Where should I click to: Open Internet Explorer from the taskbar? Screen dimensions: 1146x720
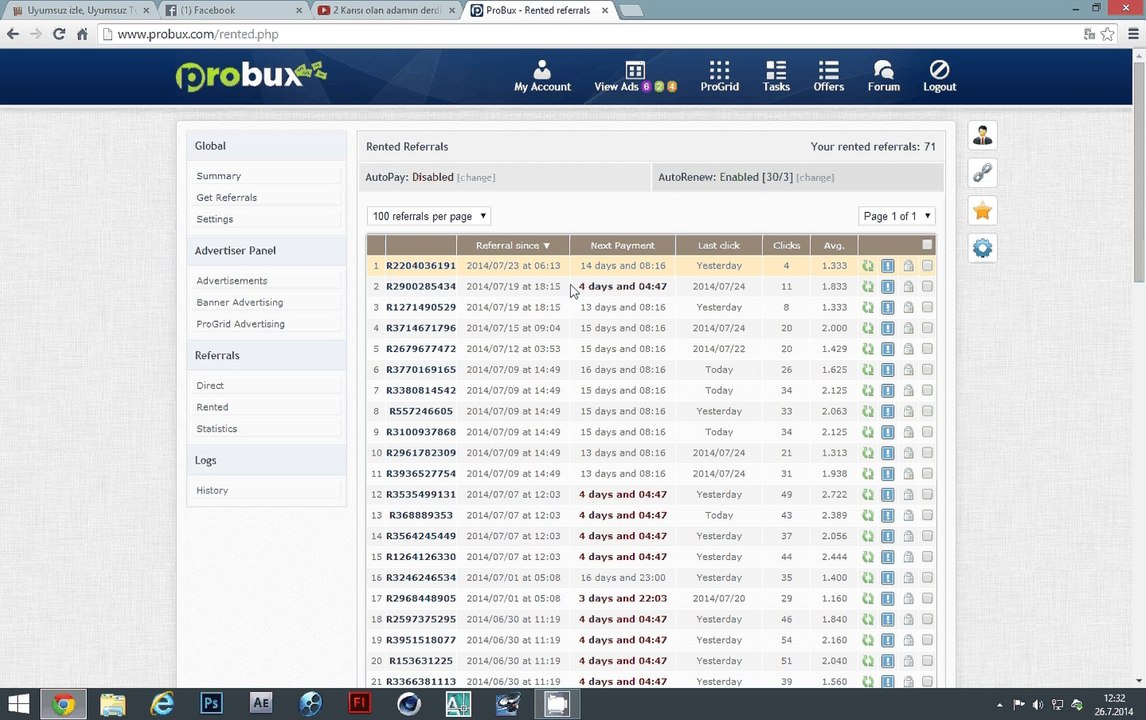[162, 703]
